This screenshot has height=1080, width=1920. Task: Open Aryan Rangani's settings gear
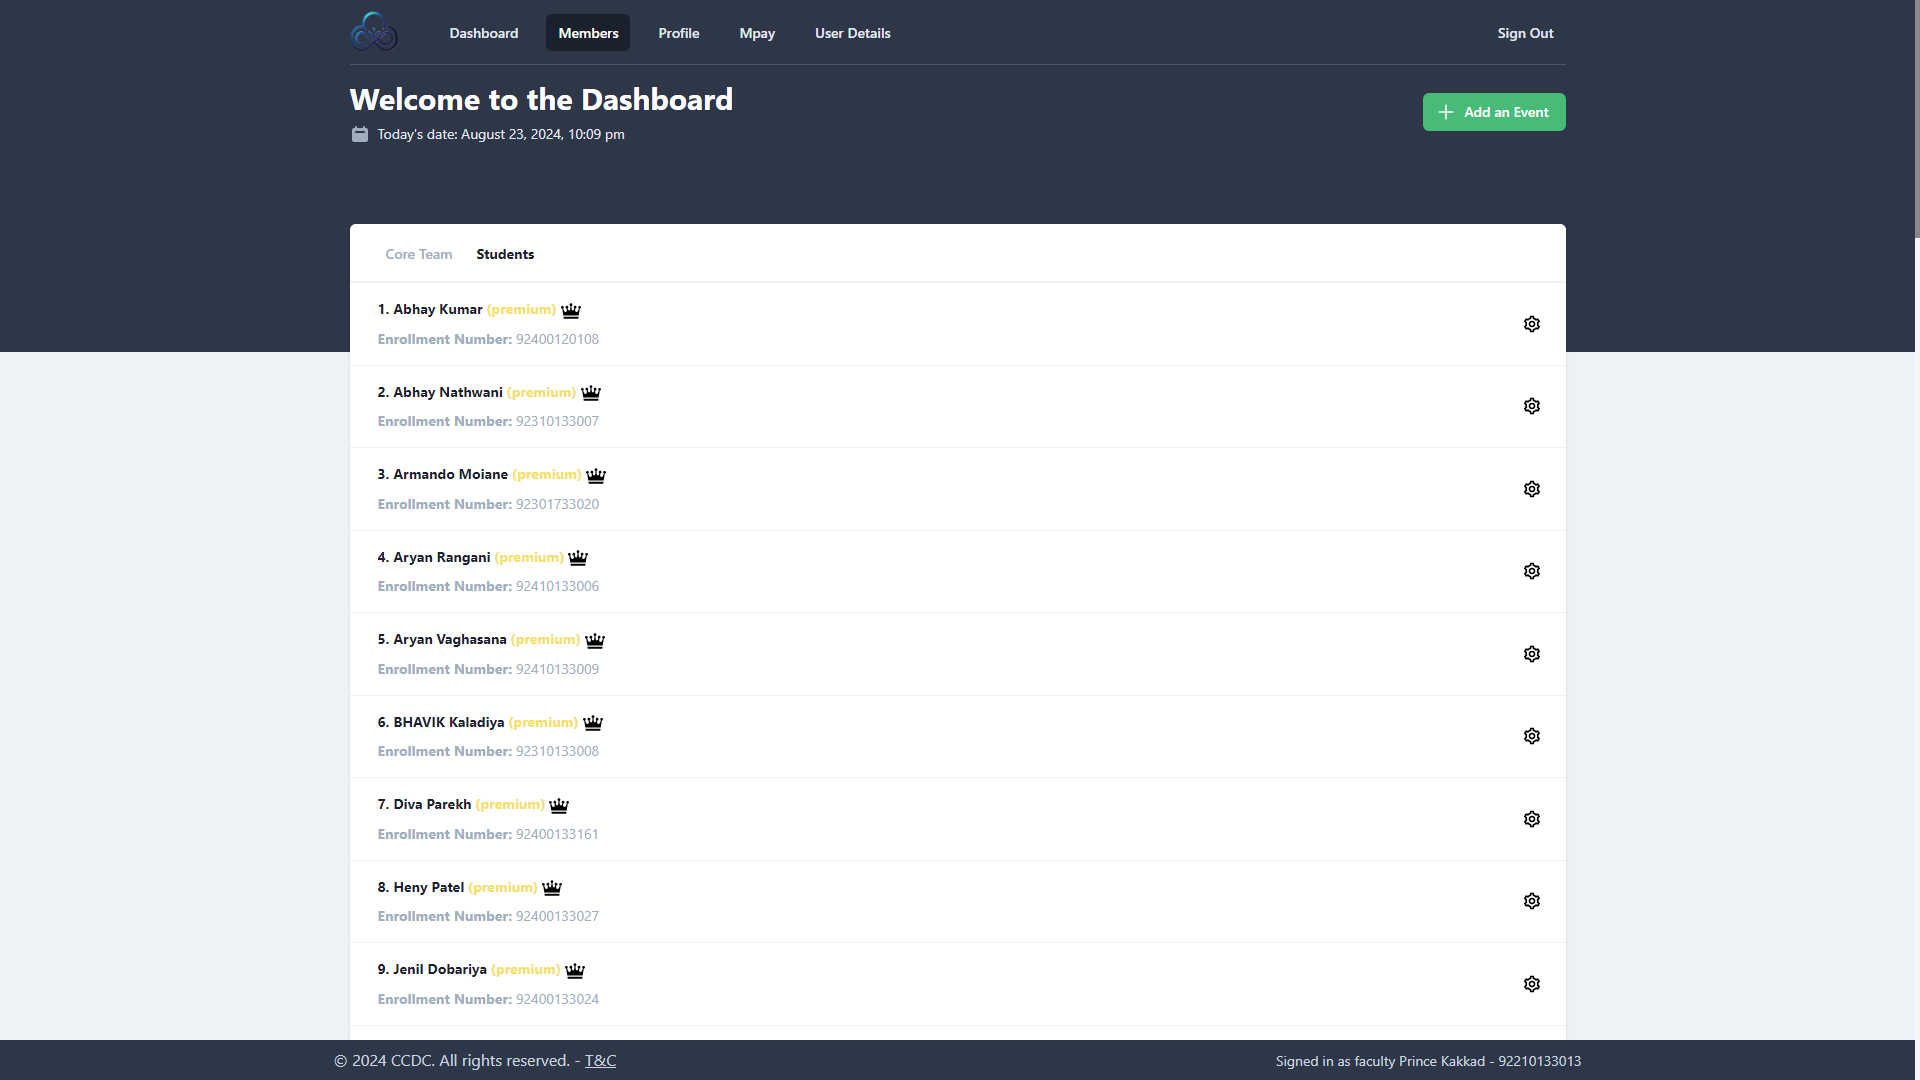click(x=1531, y=571)
